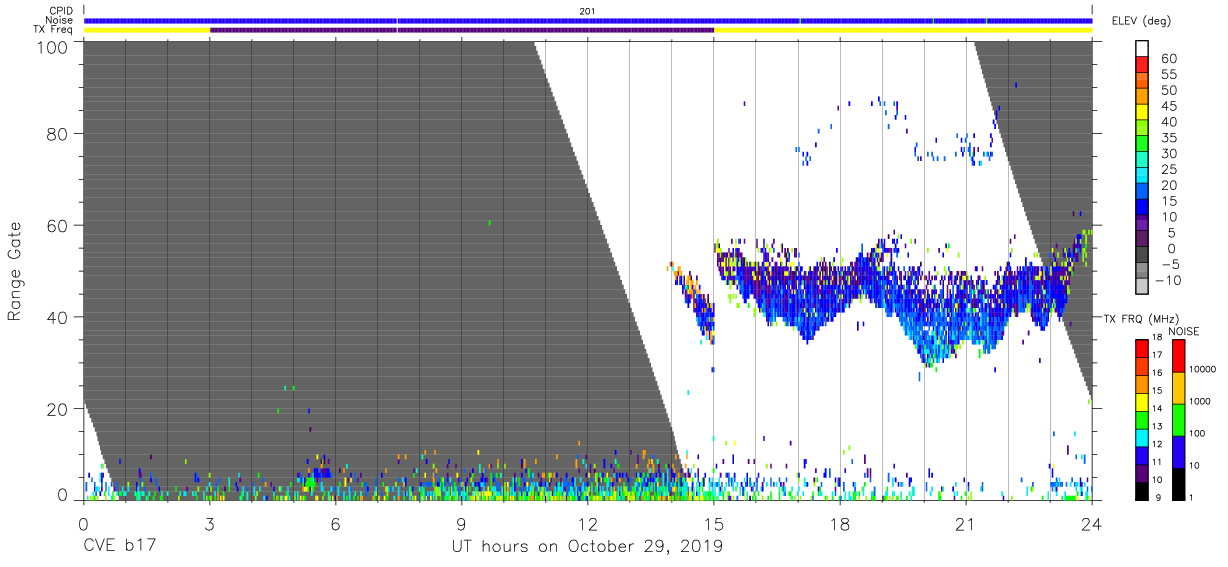1228x567 pixels.
Task: Click the y-axis tick label "100"
Action: pos(52,46)
